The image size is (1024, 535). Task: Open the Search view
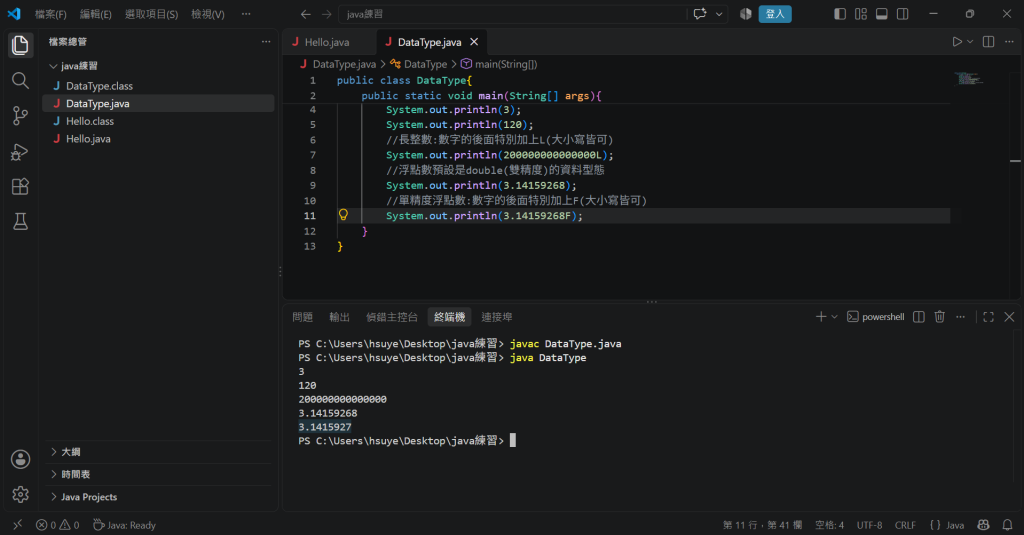pos(20,80)
